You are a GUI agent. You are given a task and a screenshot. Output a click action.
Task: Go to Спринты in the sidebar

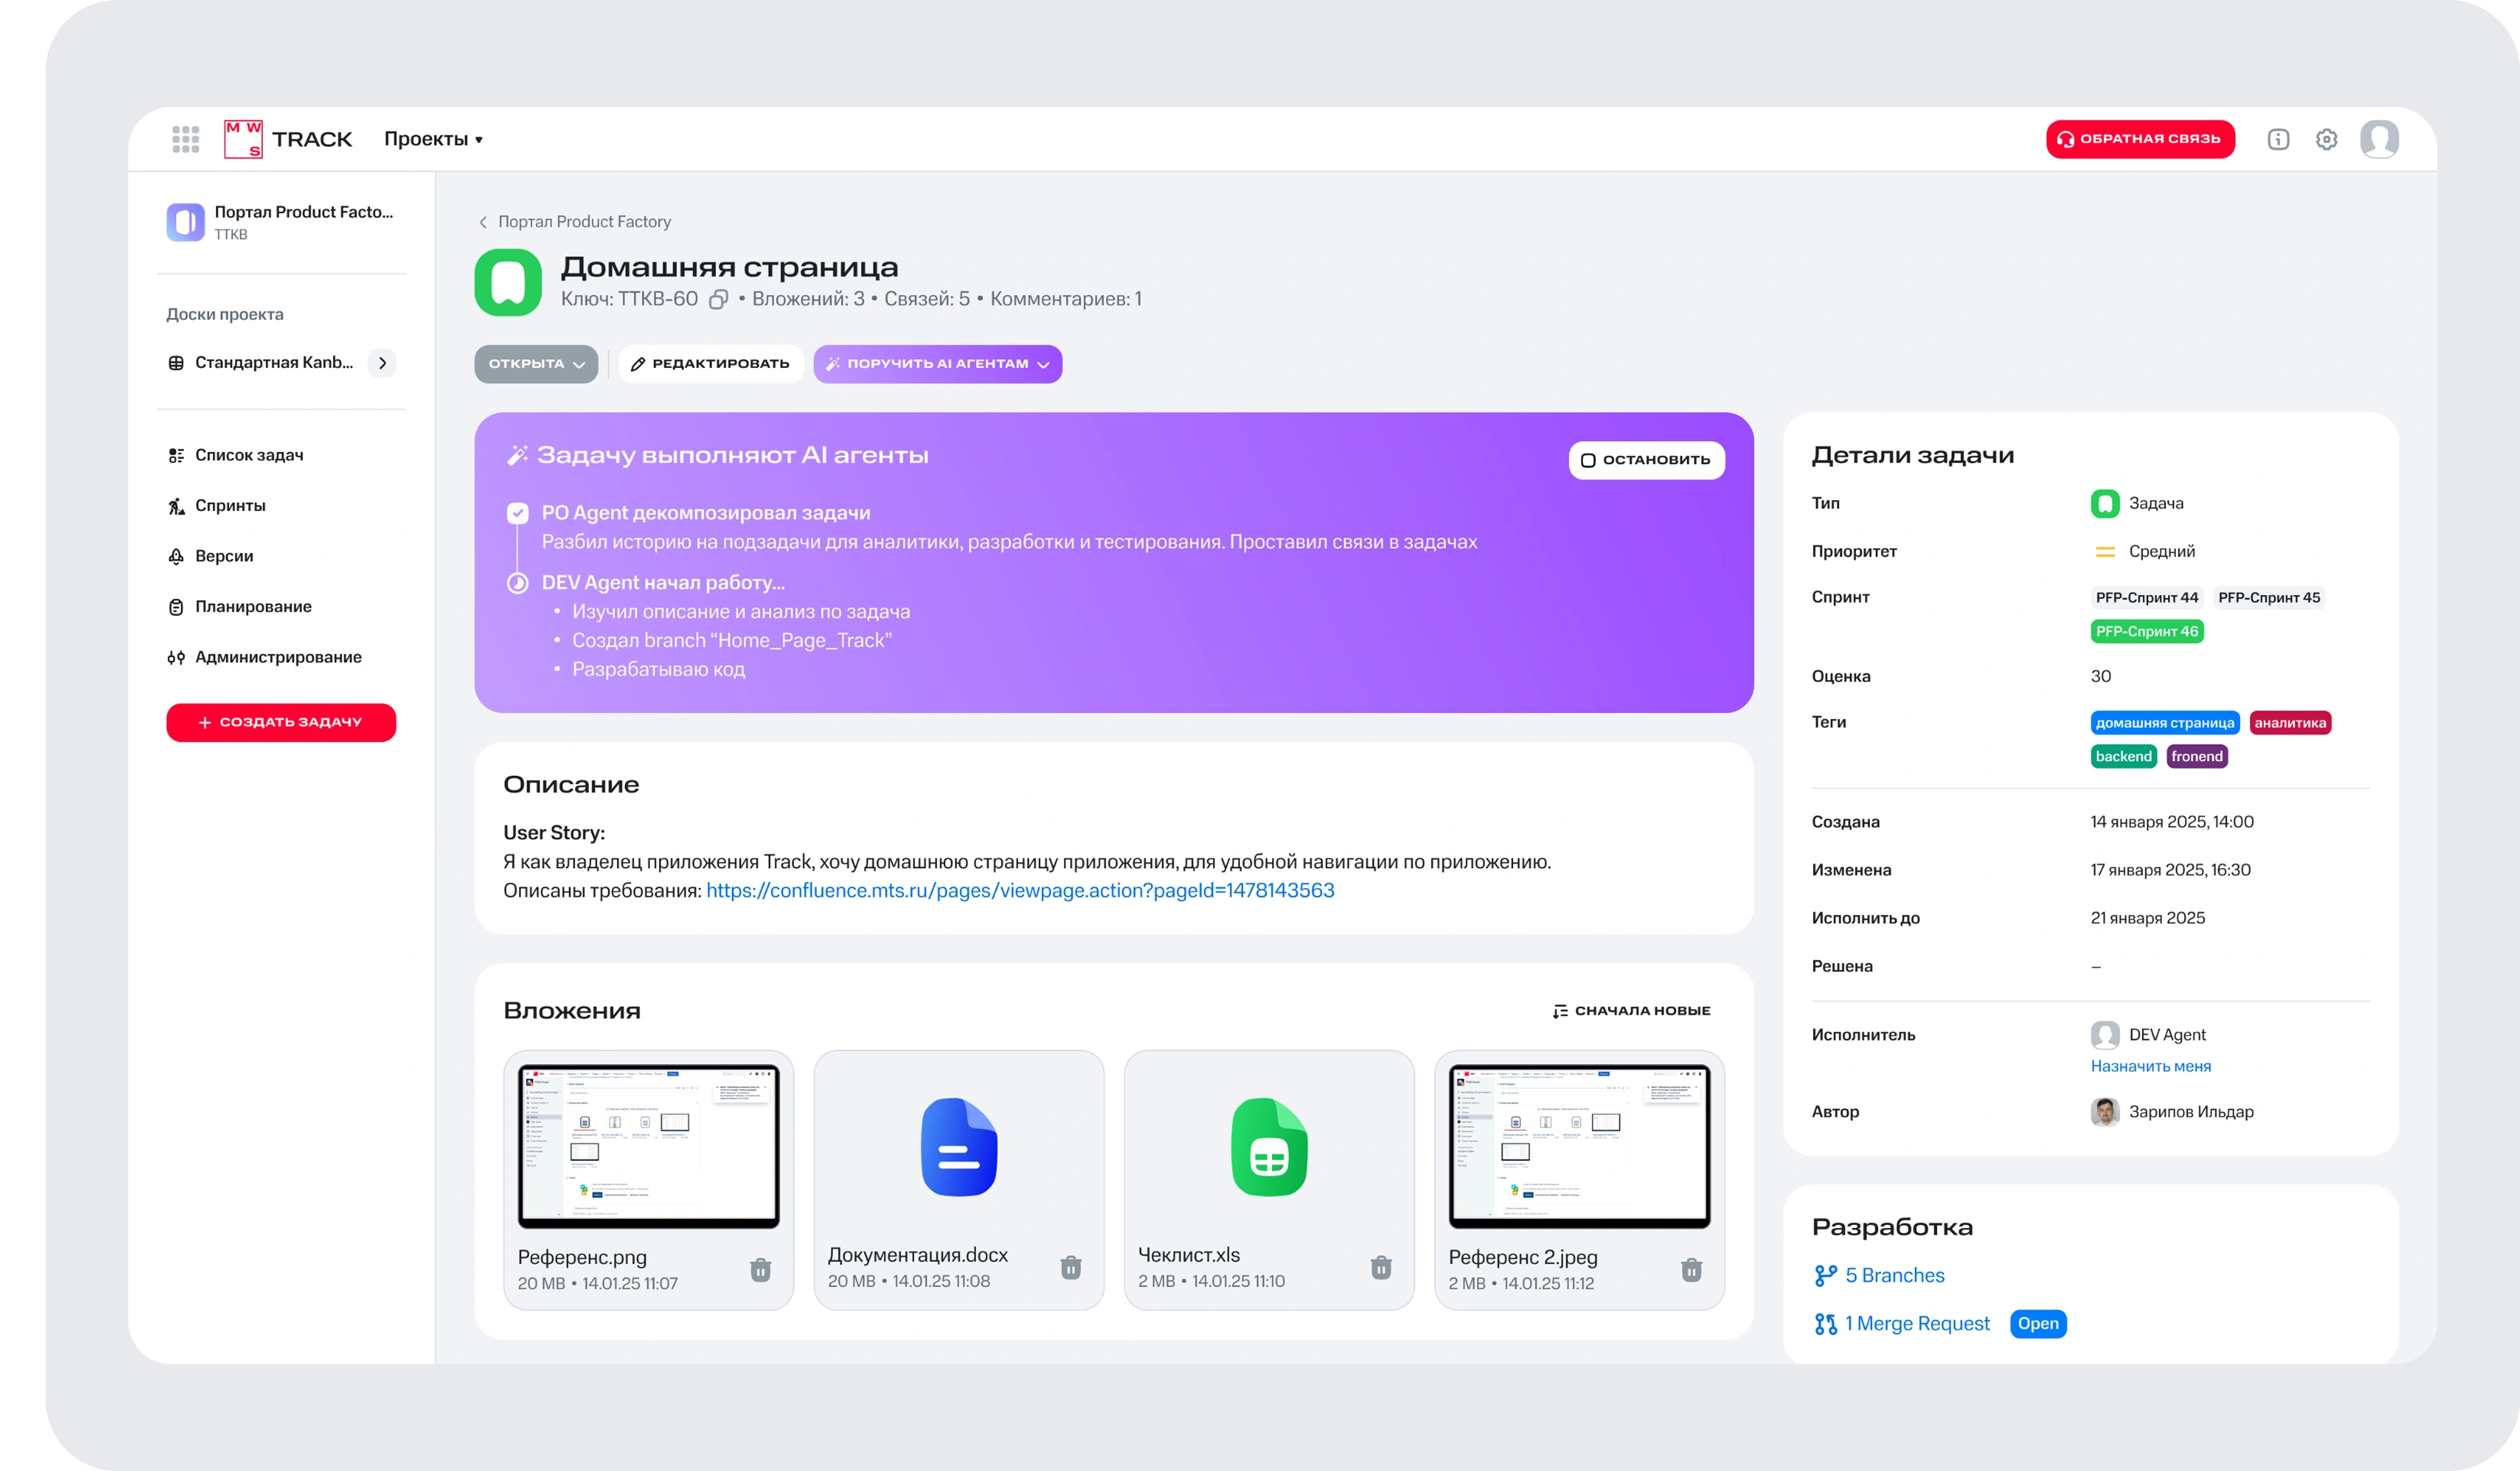230,505
